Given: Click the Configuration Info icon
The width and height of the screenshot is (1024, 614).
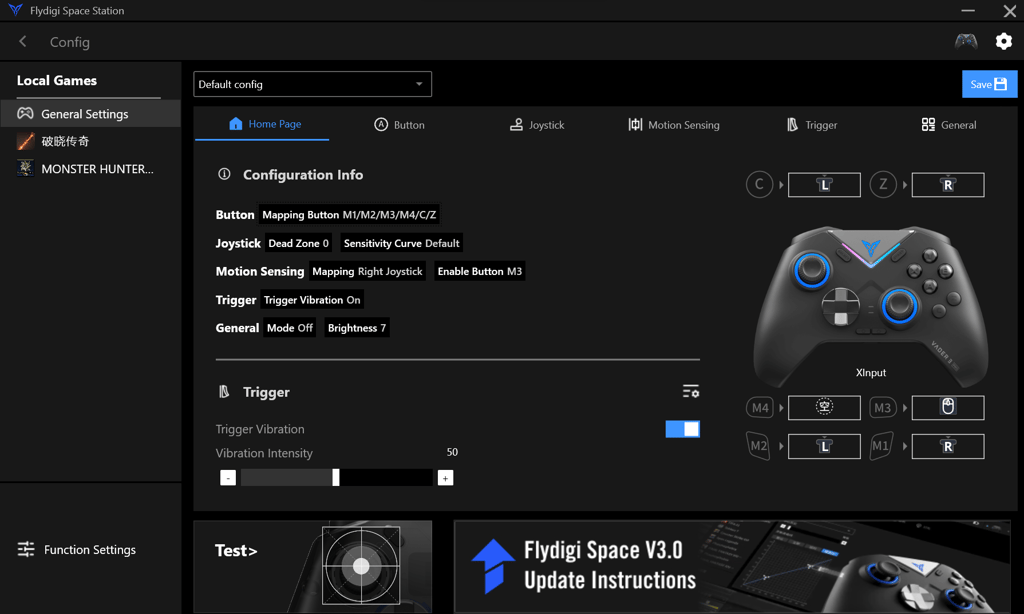Looking at the screenshot, I should coord(224,174).
